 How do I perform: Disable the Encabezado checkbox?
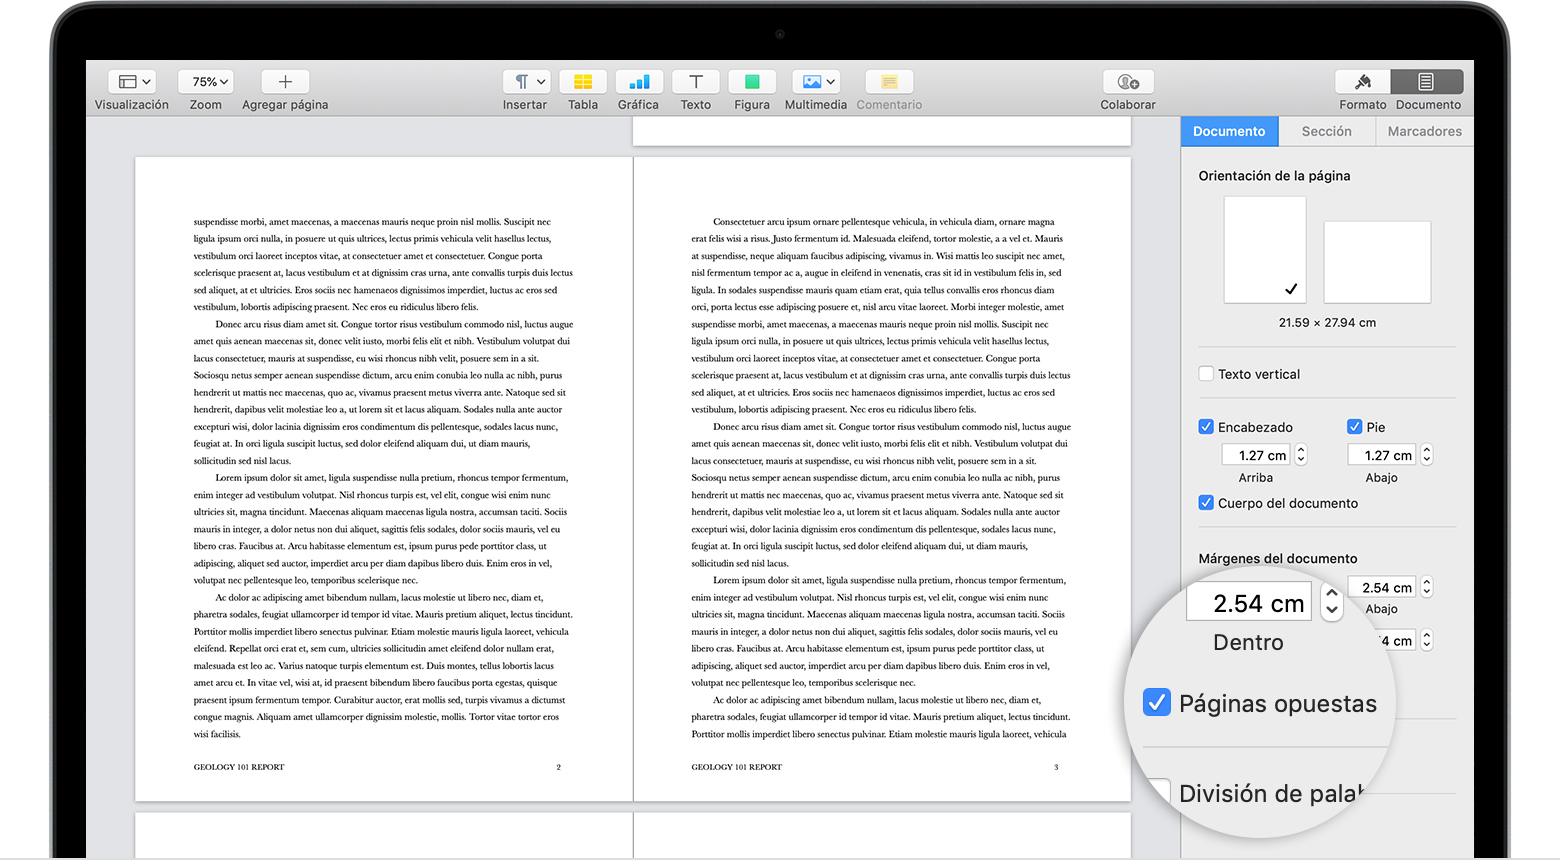pos(1206,427)
